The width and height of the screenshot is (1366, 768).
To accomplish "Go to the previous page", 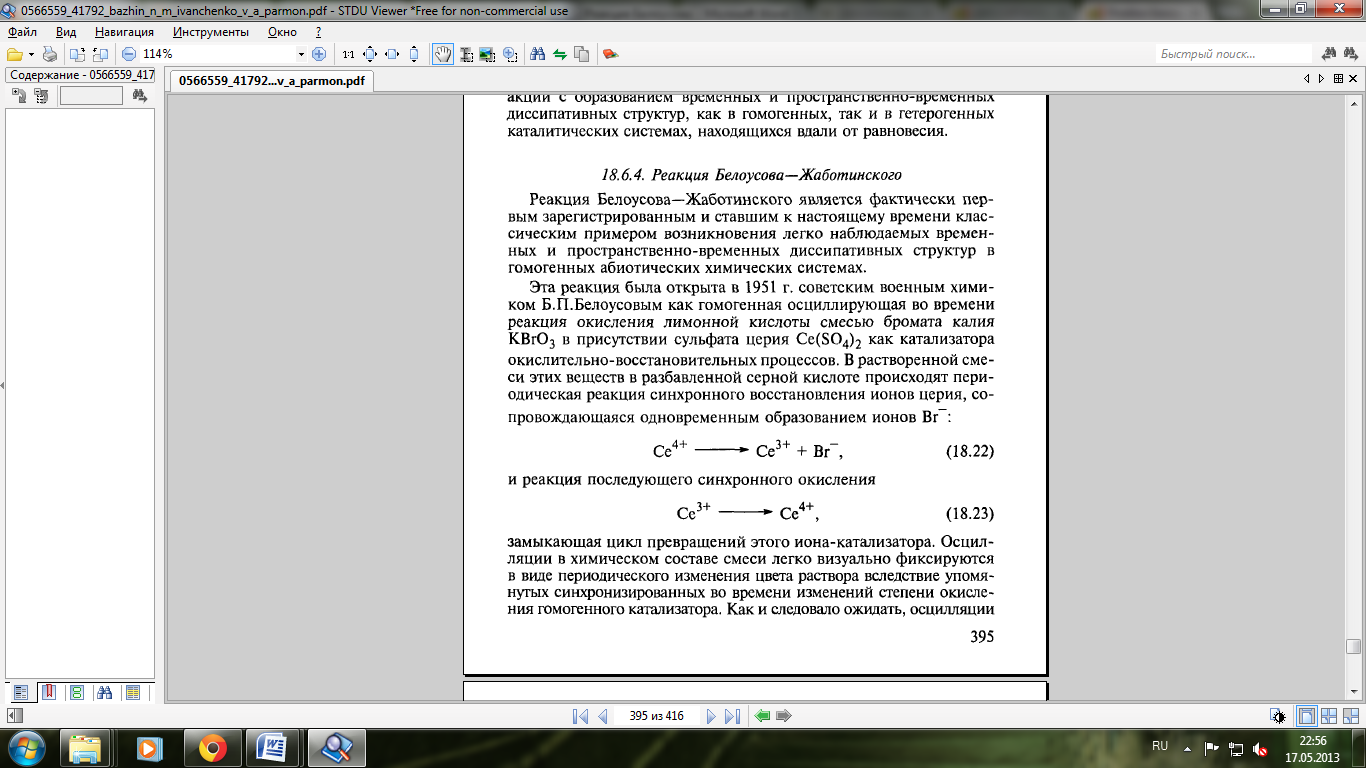I will (x=602, y=716).
